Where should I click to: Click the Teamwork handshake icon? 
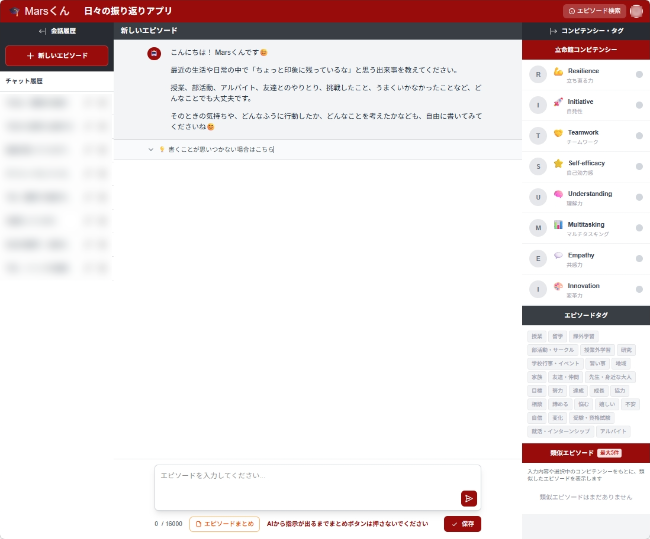pos(558,133)
